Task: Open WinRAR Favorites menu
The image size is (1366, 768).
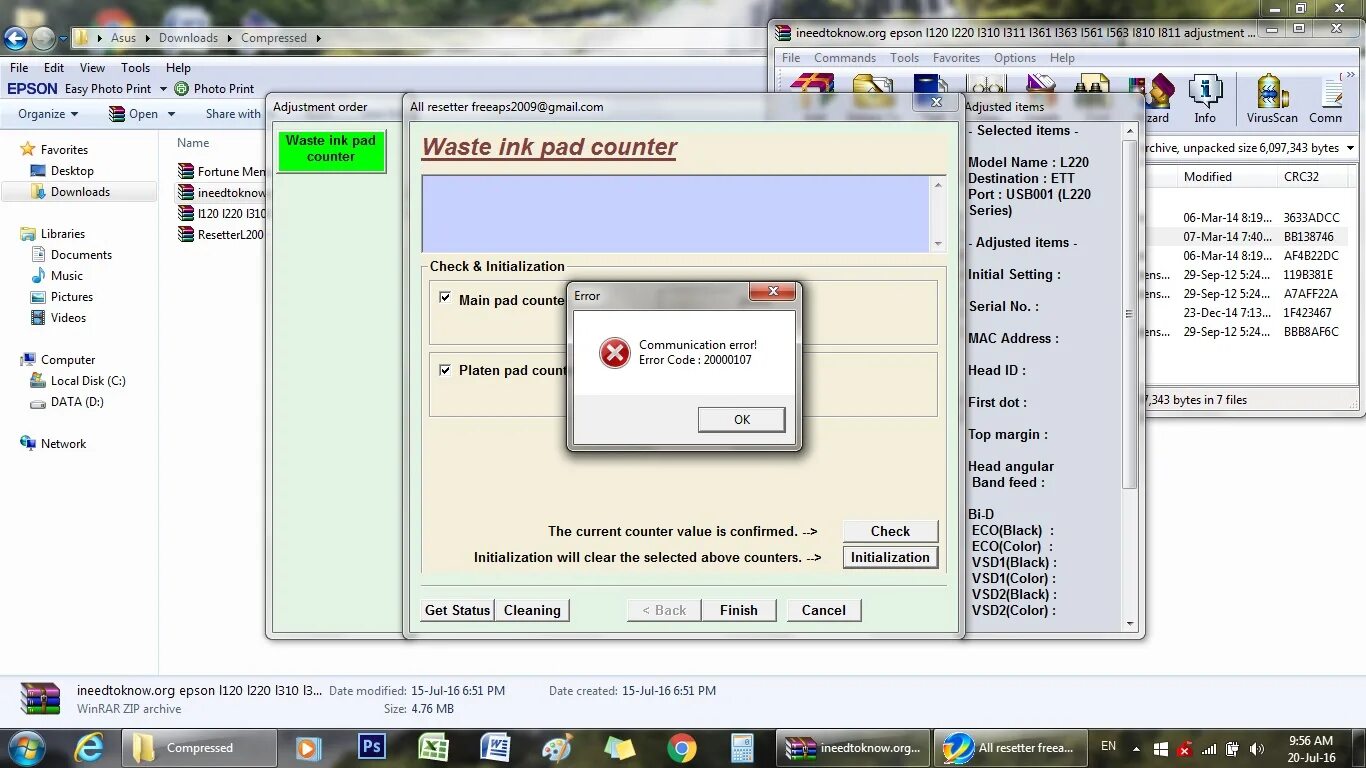Action: (x=957, y=57)
